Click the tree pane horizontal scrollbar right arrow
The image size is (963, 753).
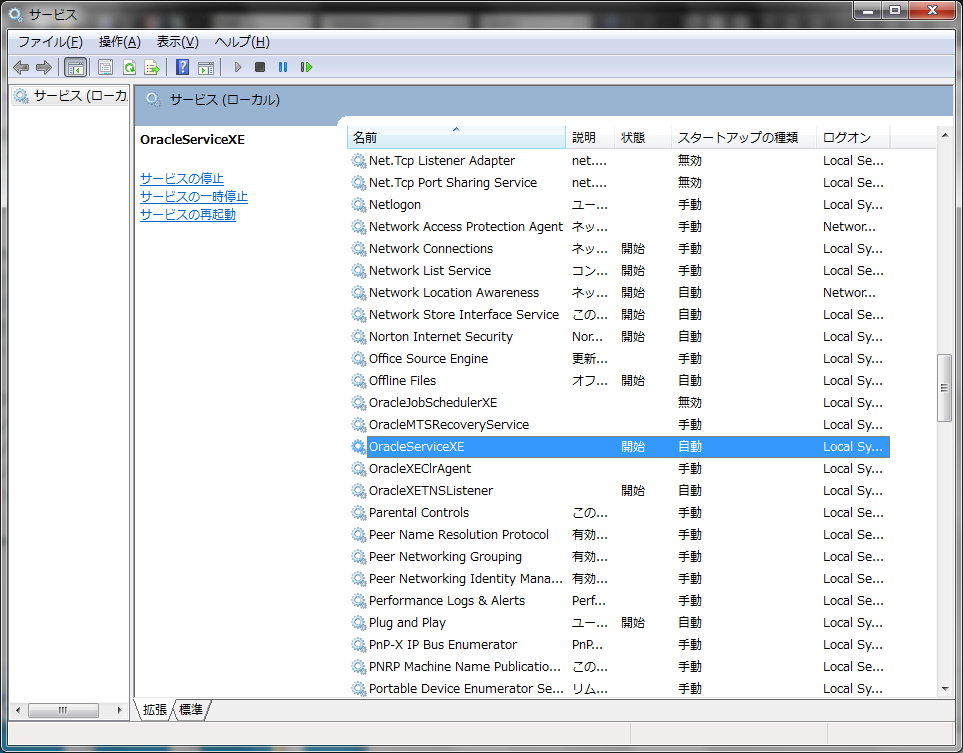[x=119, y=710]
